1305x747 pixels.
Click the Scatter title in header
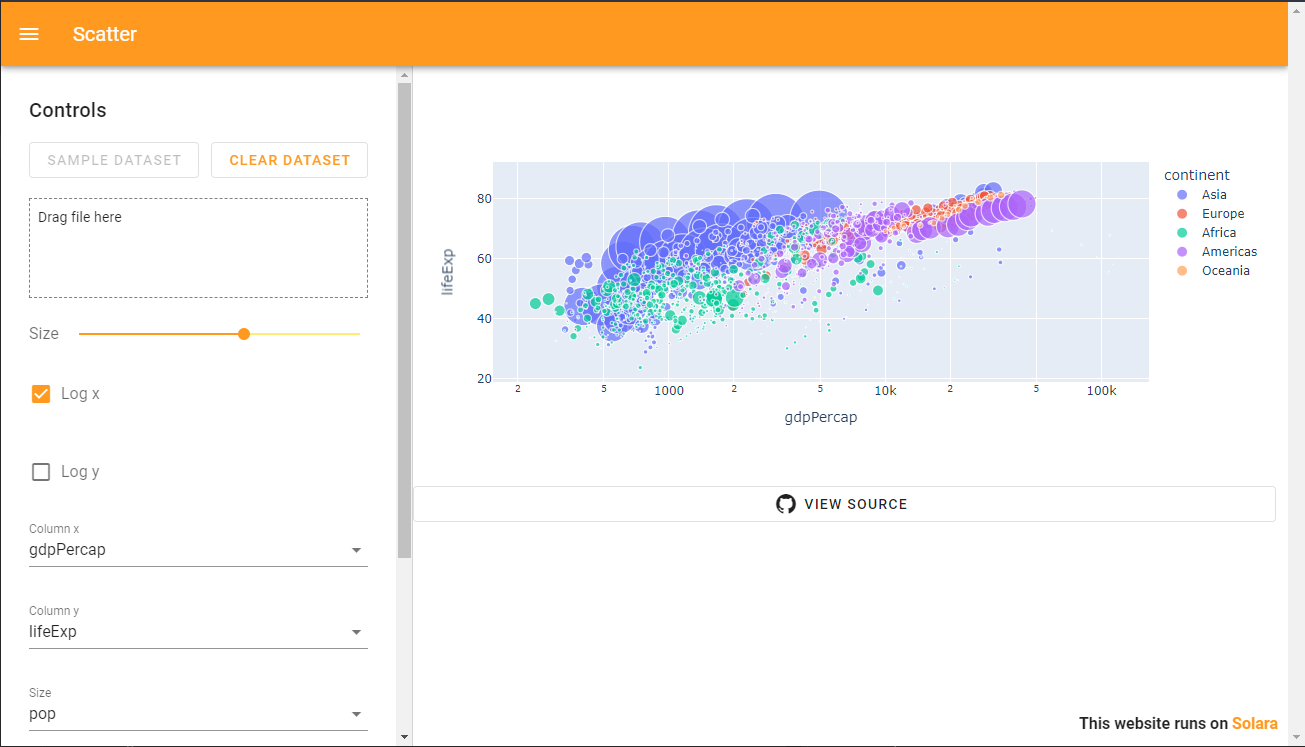[105, 34]
